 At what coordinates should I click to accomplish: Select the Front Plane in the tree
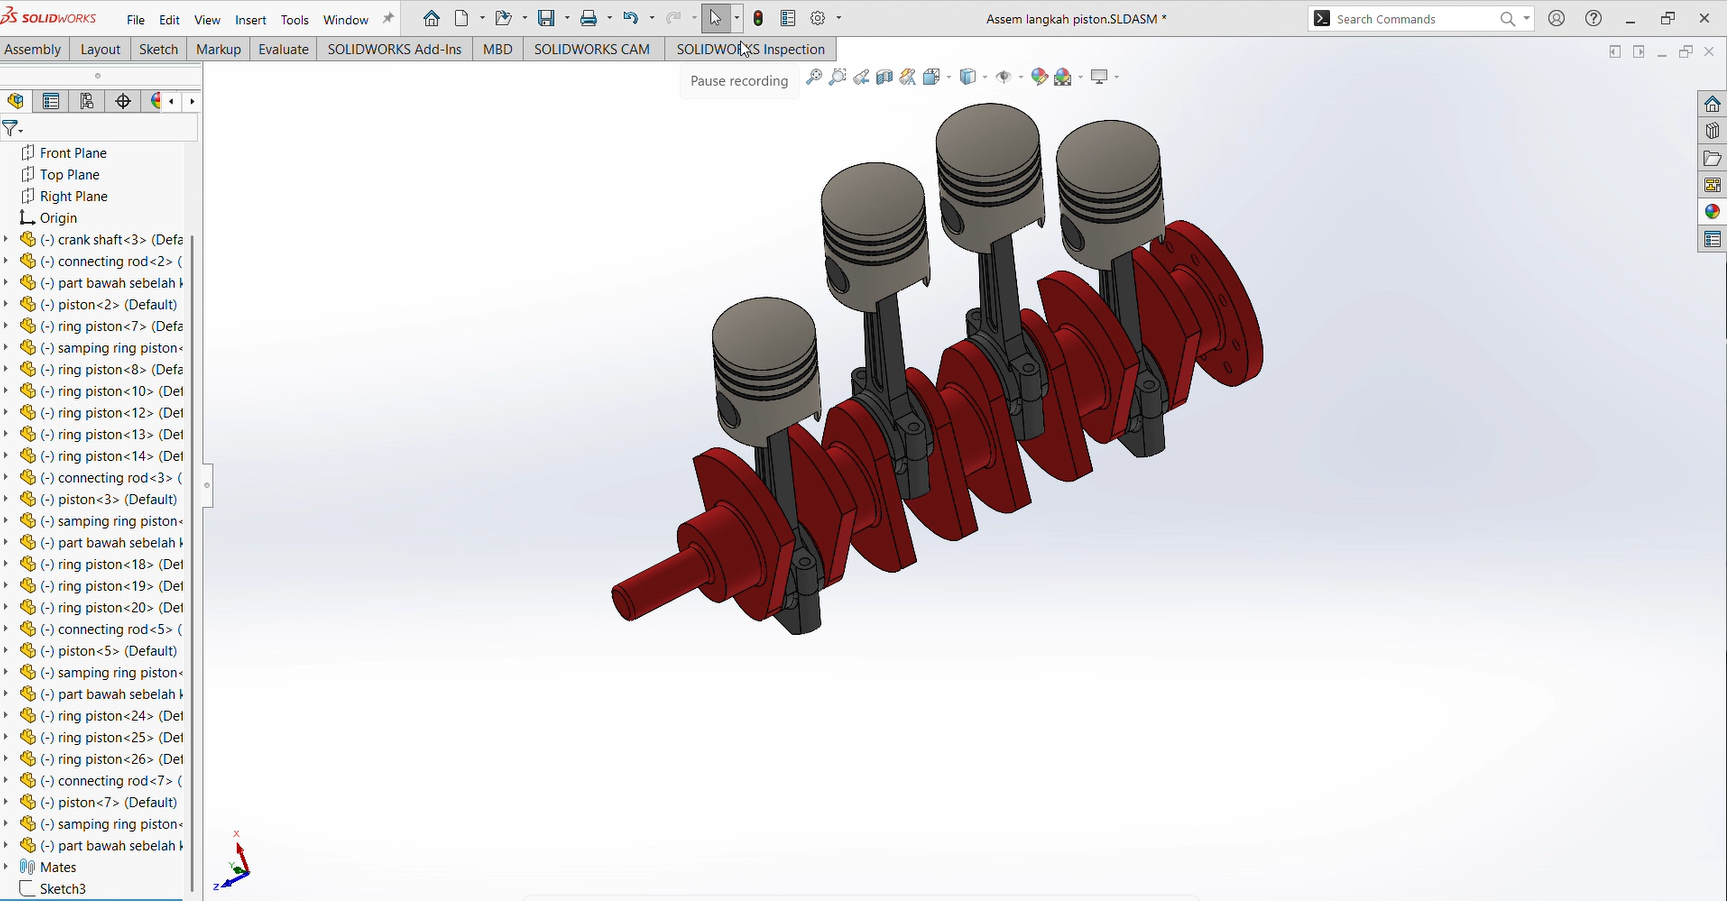coord(73,153)
